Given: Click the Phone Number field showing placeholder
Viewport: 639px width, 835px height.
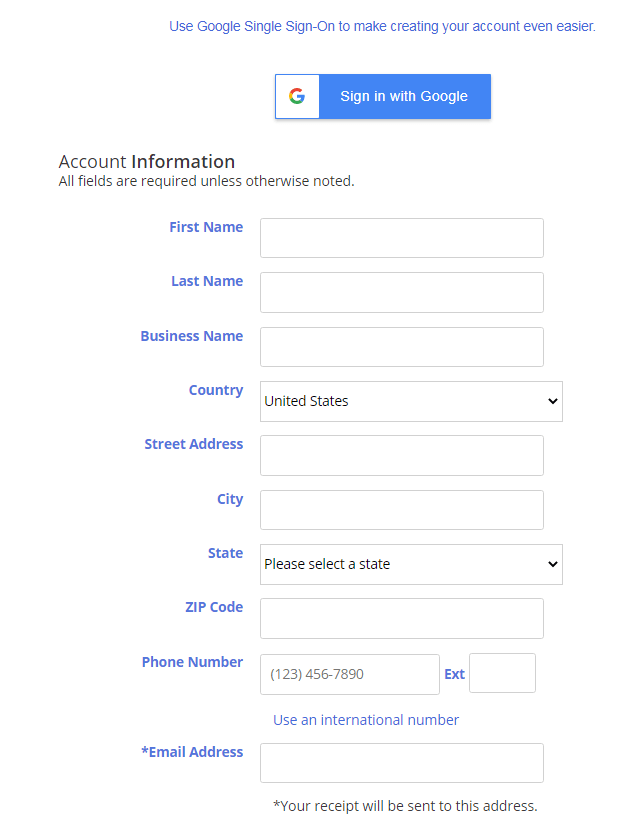Looking at the screenshot, I should [x=349, y=674].
